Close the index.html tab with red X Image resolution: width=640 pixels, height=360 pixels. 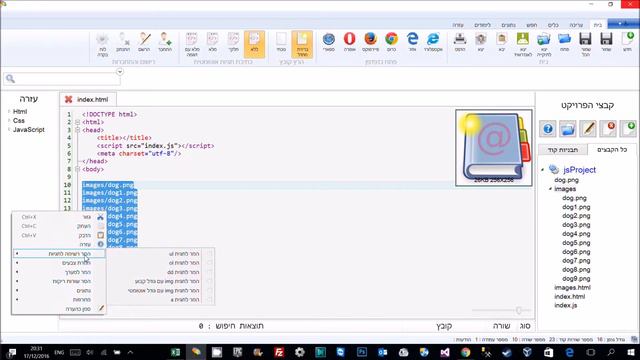(69, 99)
